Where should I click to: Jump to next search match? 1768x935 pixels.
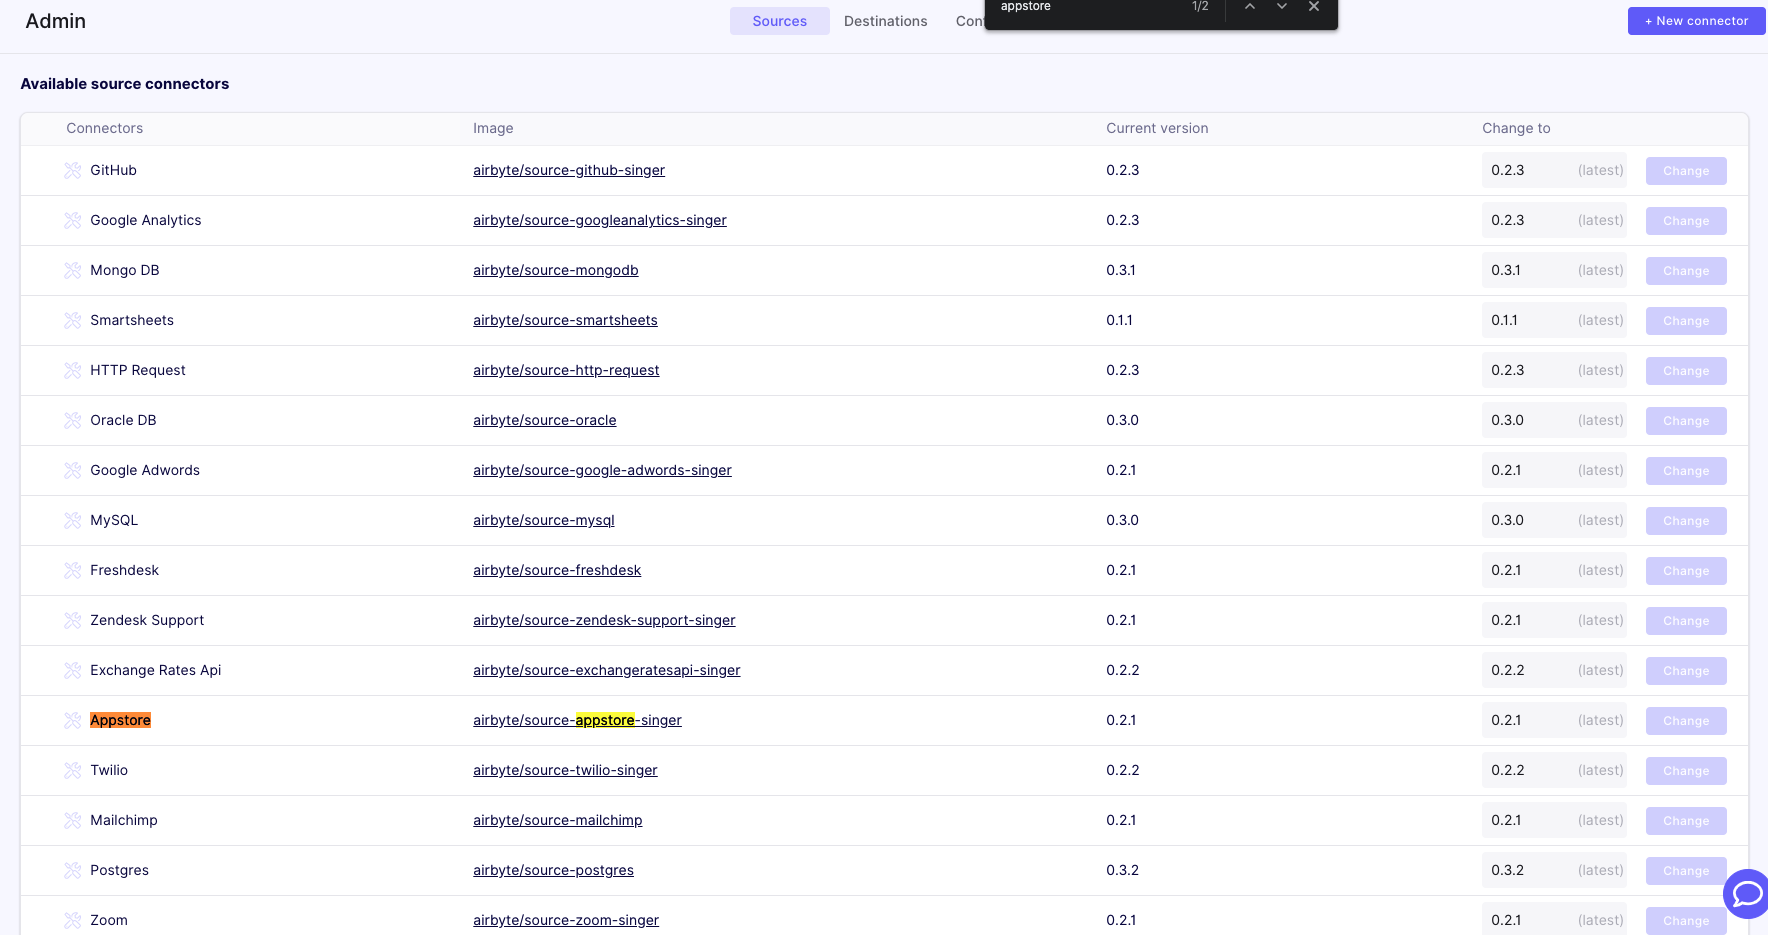[1281, 7]
